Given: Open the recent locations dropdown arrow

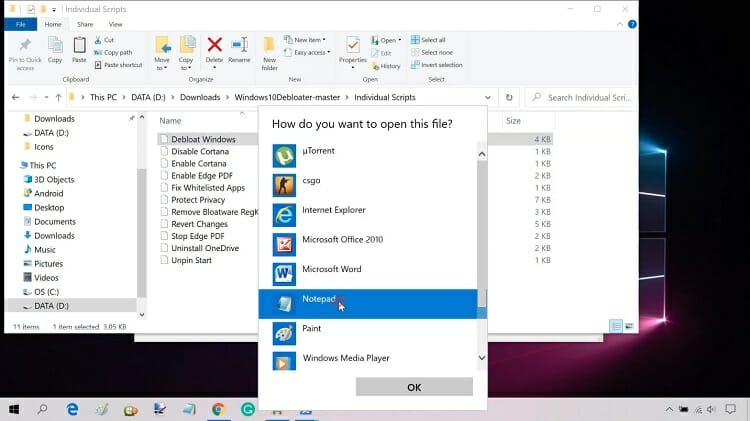Looking at the screenshot, I should coord(46,97).
